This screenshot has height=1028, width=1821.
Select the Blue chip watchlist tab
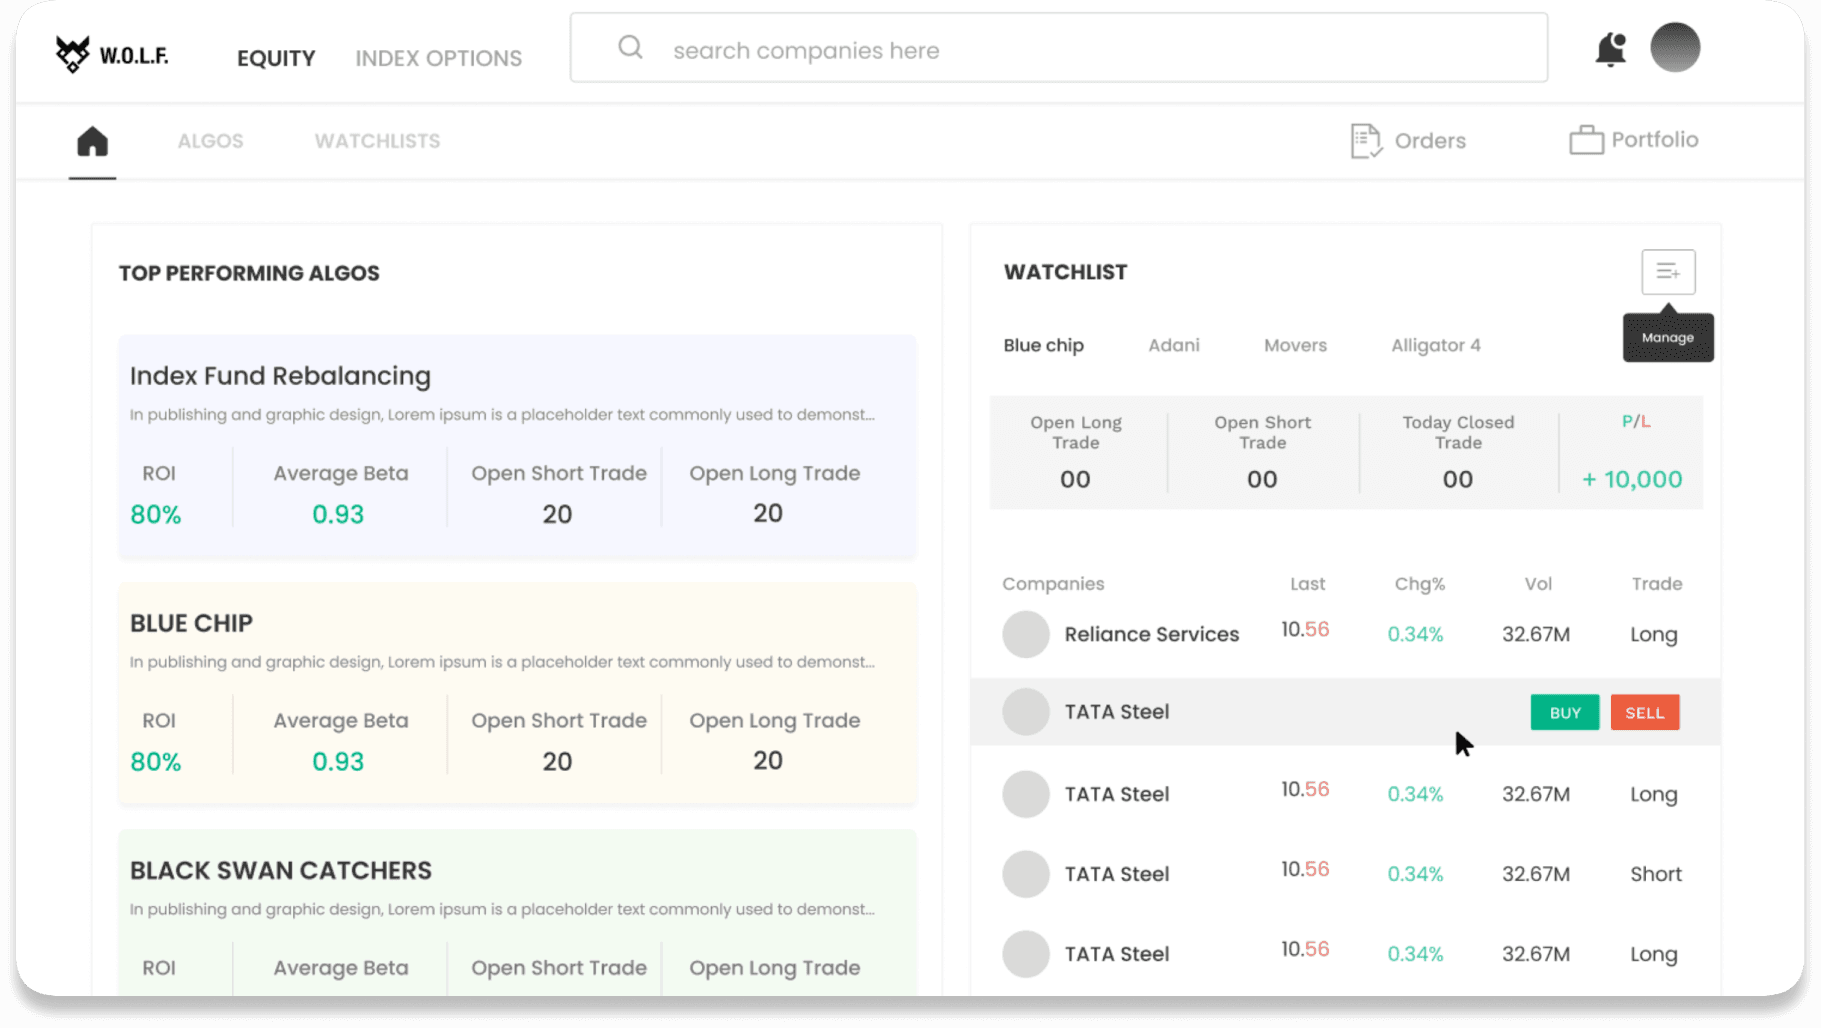[x=1044, y=345]
